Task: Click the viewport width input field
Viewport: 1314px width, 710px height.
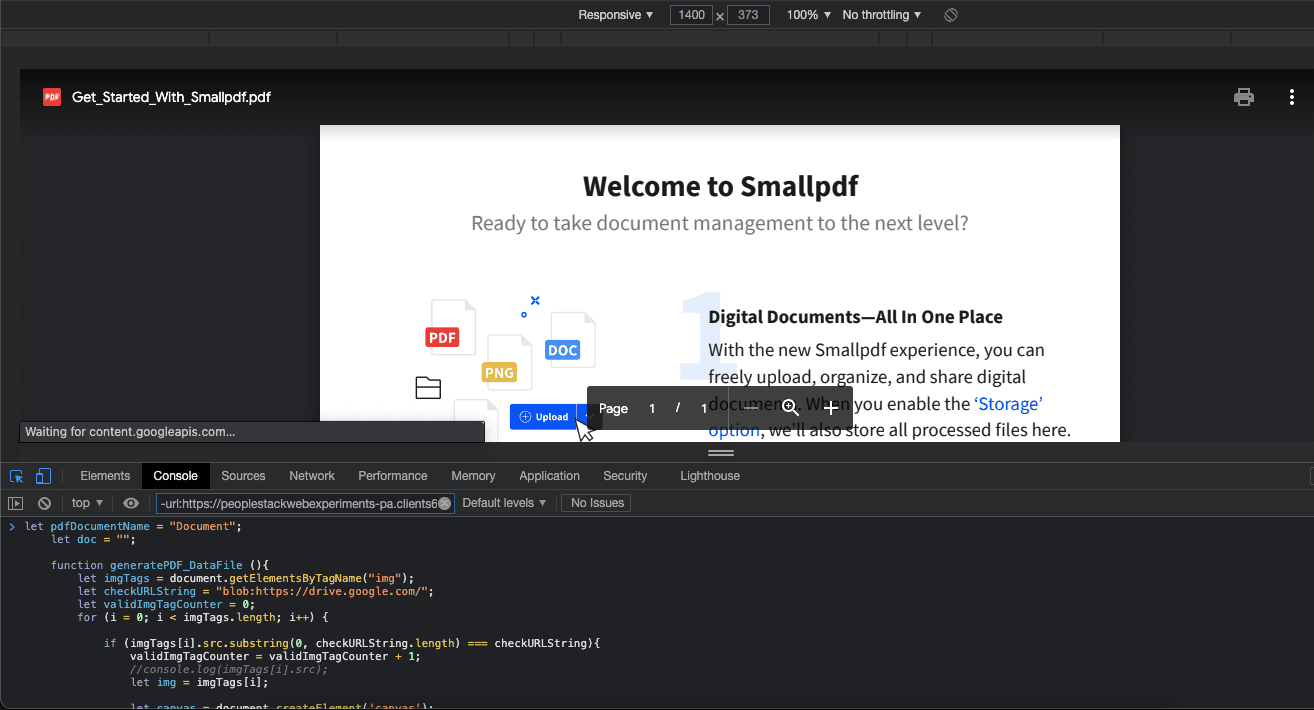Action: [690, 15]
